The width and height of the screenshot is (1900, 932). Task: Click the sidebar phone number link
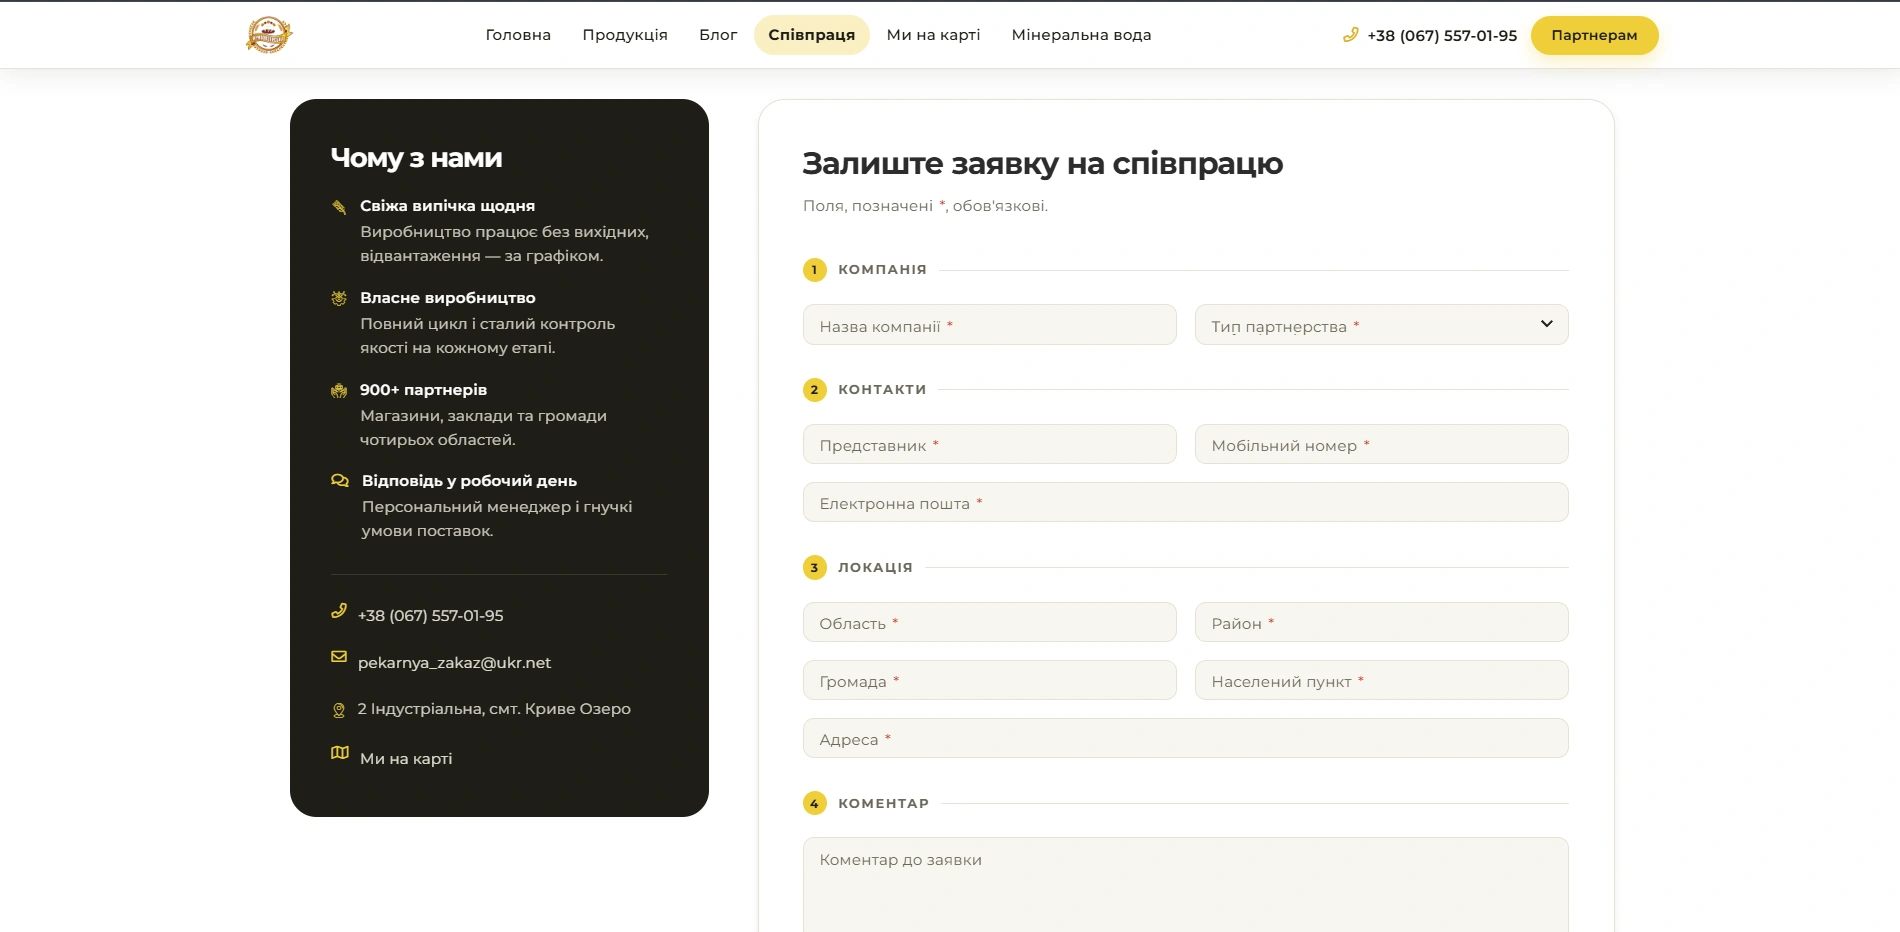pyautogui.click(x=430, y=616)
